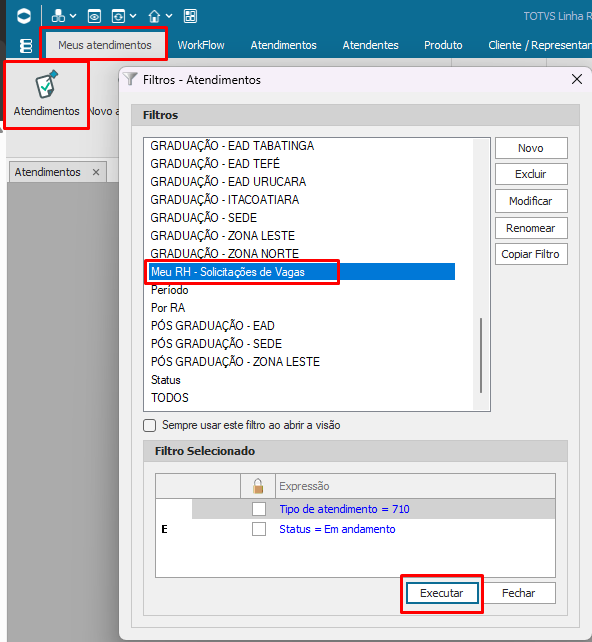Click the stacked database menu icon
592x642 pixels.
point(26,45)
